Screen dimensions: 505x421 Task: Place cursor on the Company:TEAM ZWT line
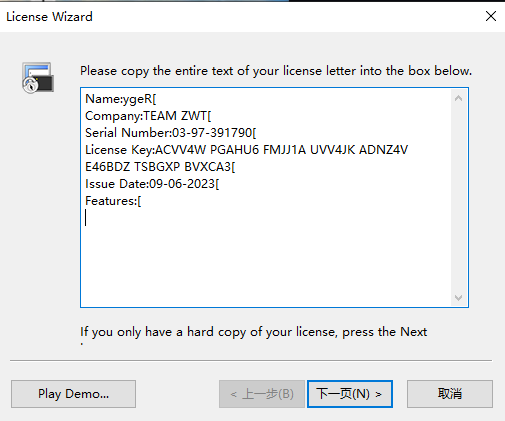click(x=148, y=116)
